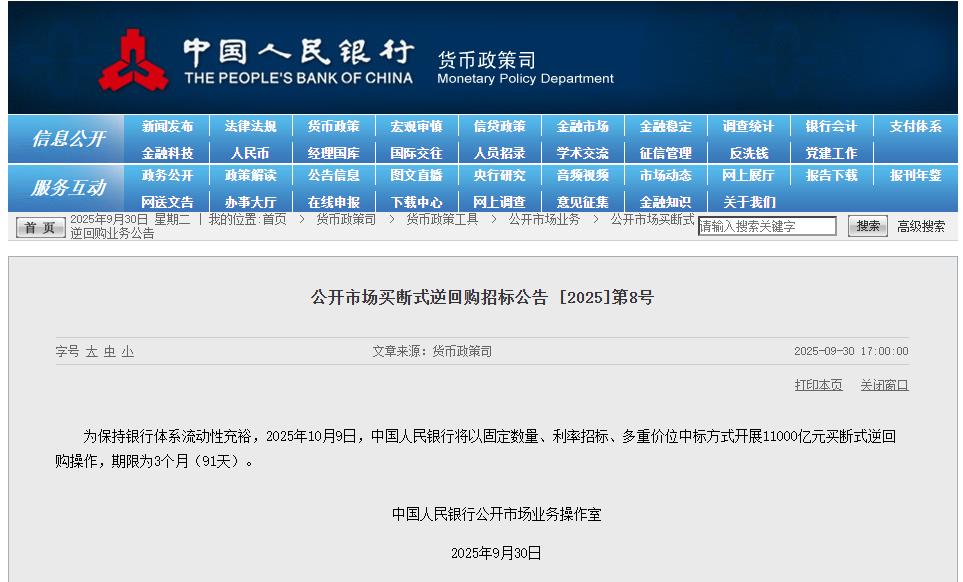The image size is (963, 582).
Task: Open the 下载中心 section
Action: click(x=416, y=200)
